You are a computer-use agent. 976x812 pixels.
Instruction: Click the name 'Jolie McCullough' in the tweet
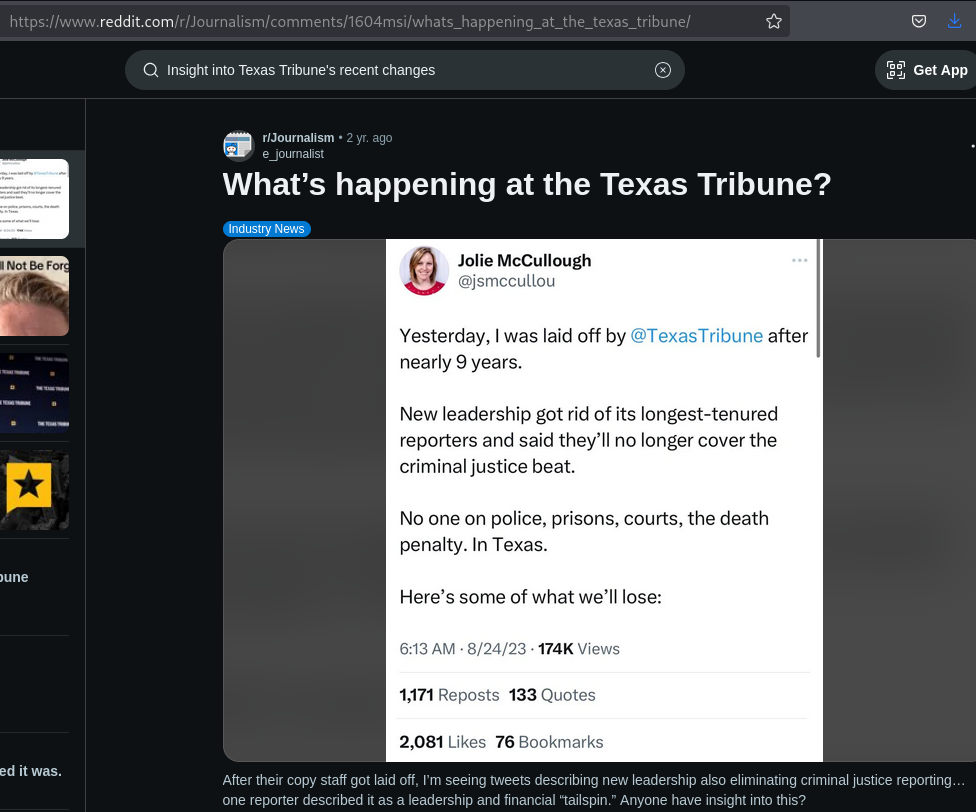coord(525,261)
